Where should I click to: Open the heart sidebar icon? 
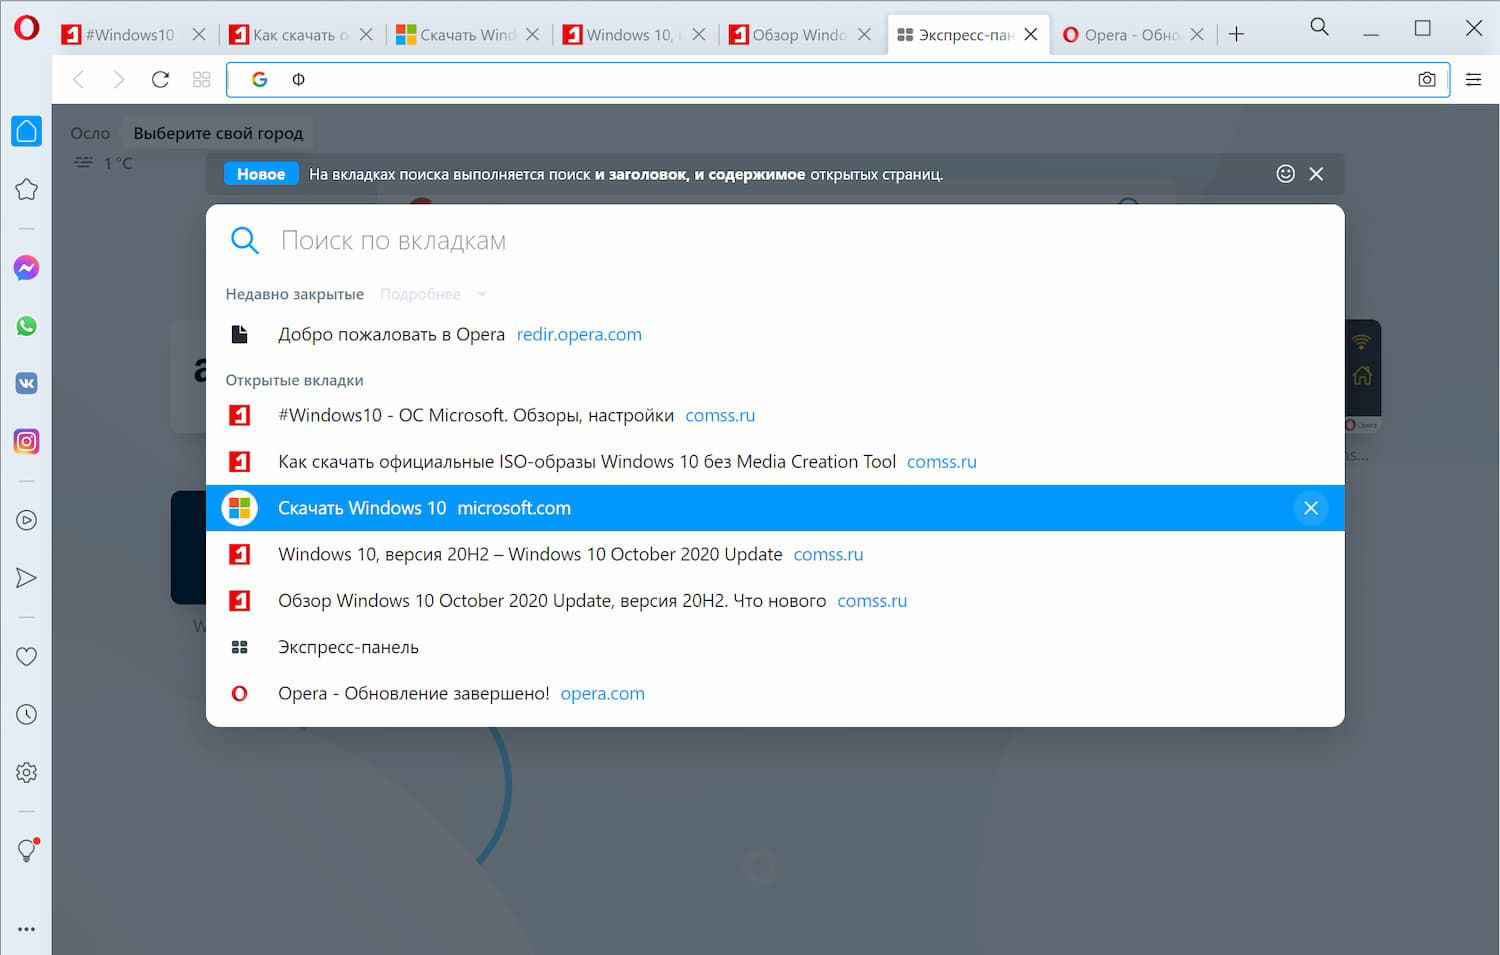coord(27,657)
